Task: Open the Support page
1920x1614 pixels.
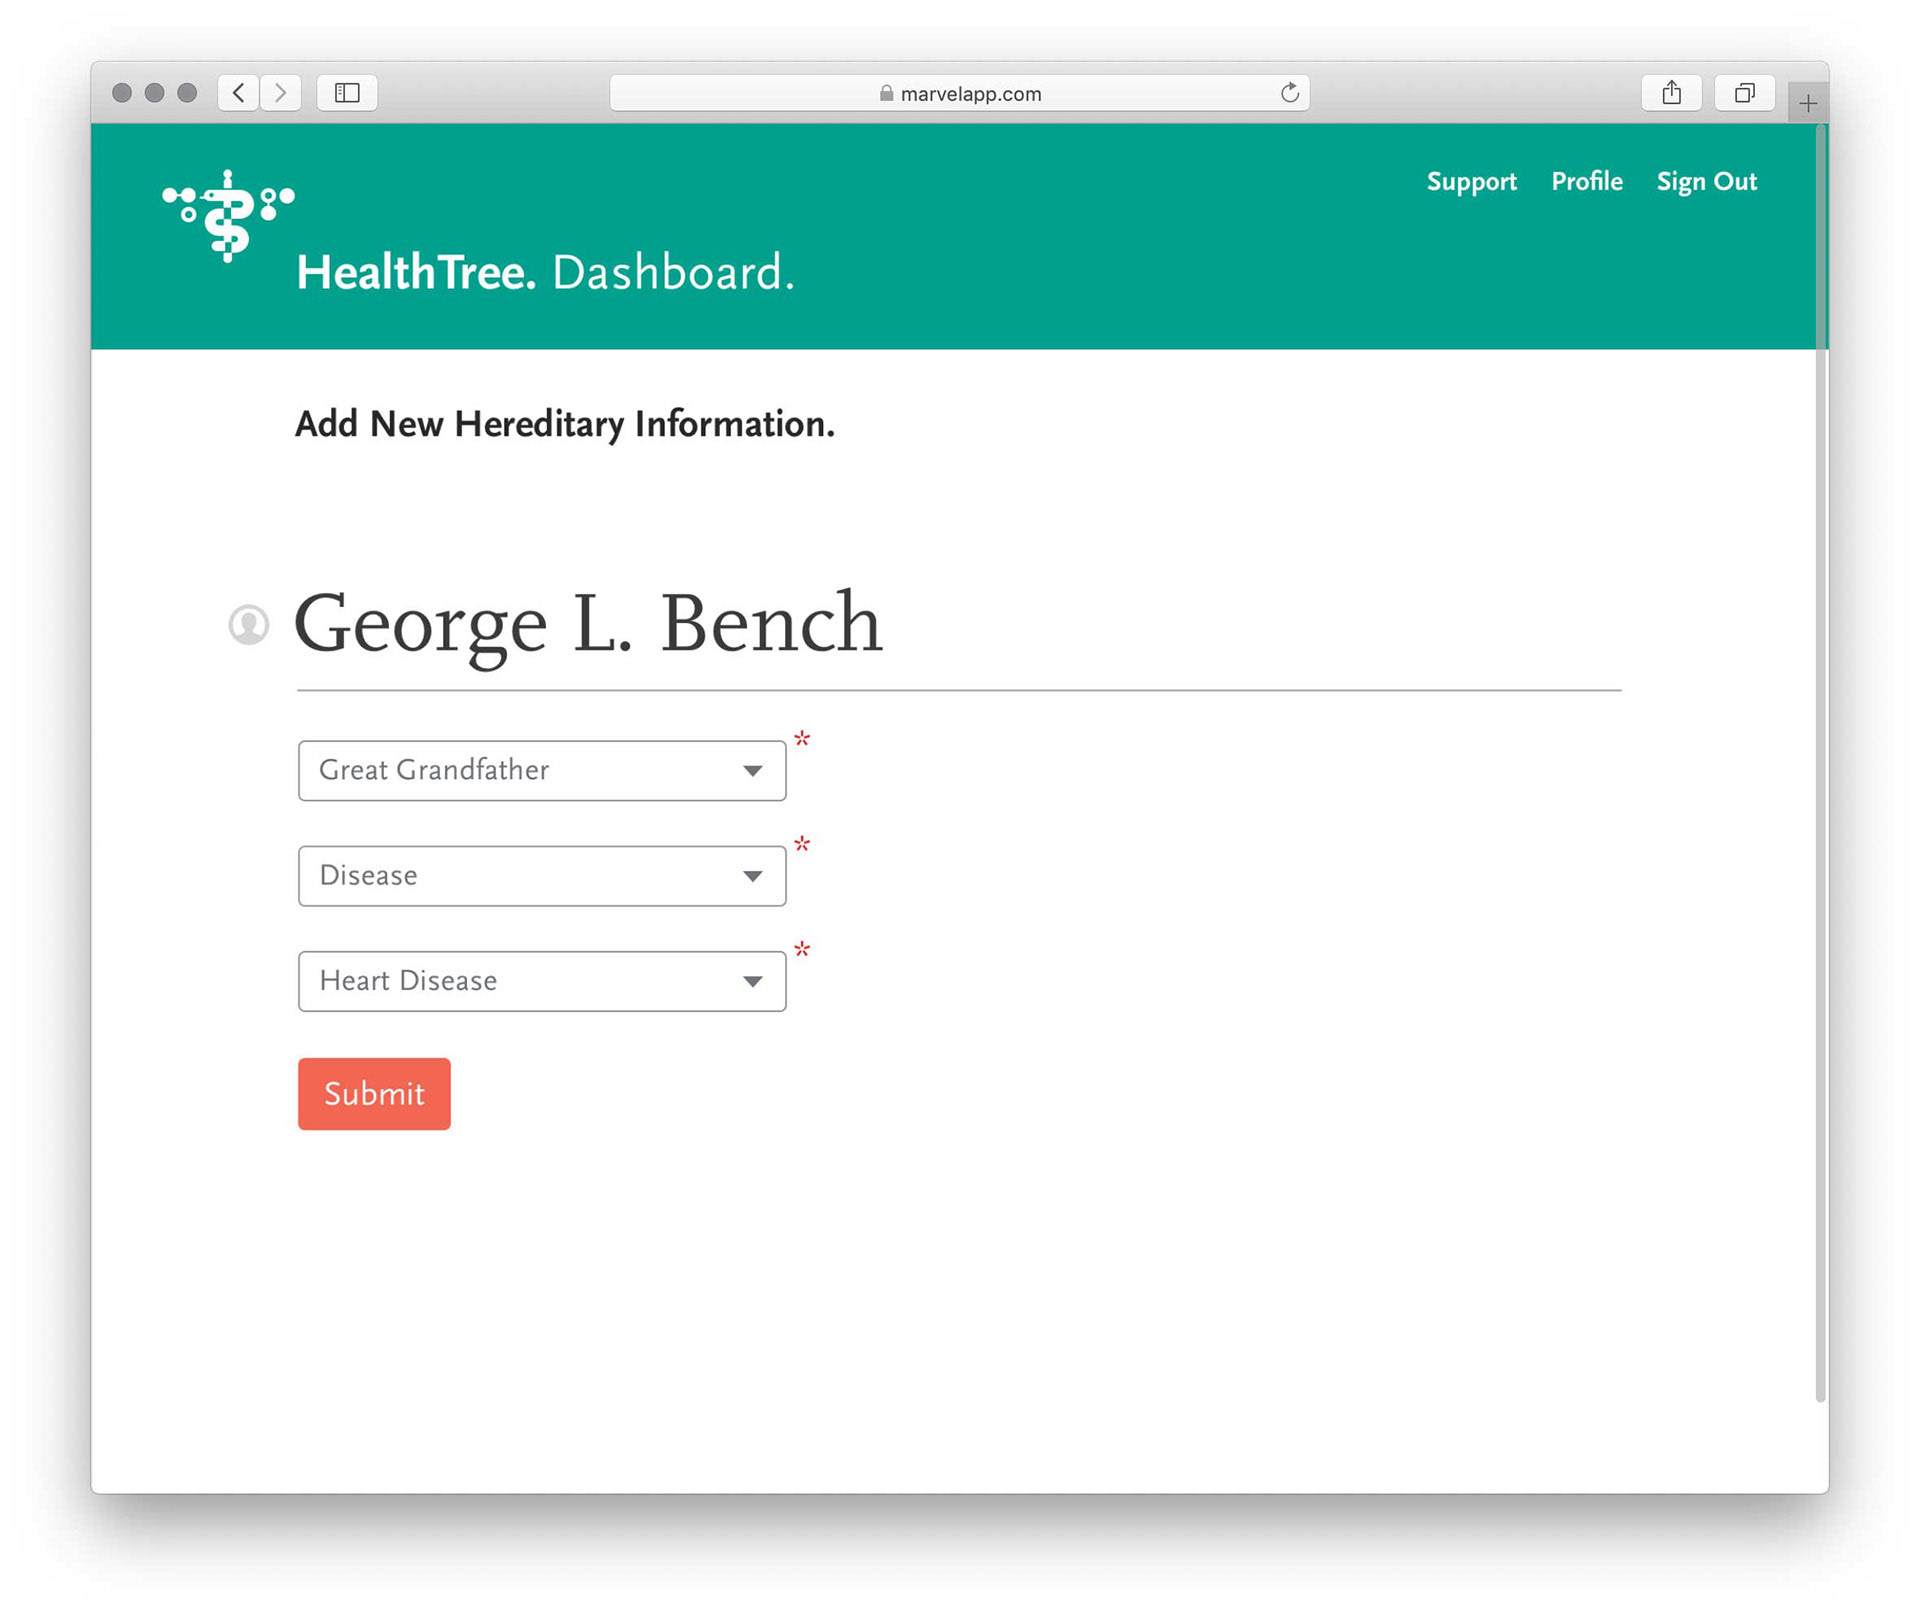Action: 1471,182
